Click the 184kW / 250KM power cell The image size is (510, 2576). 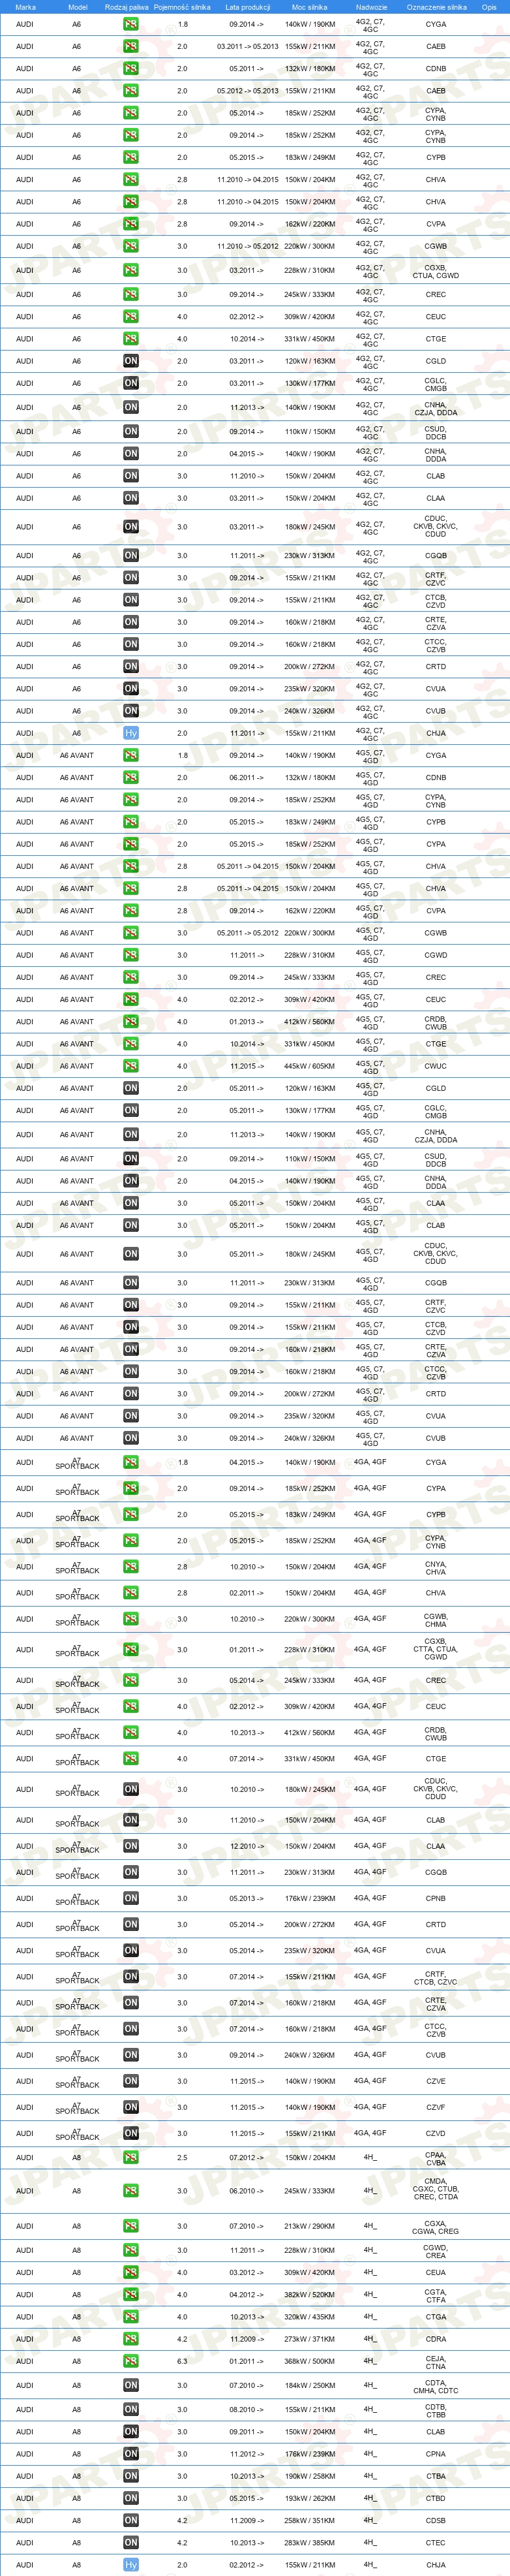pos(310,2385)
